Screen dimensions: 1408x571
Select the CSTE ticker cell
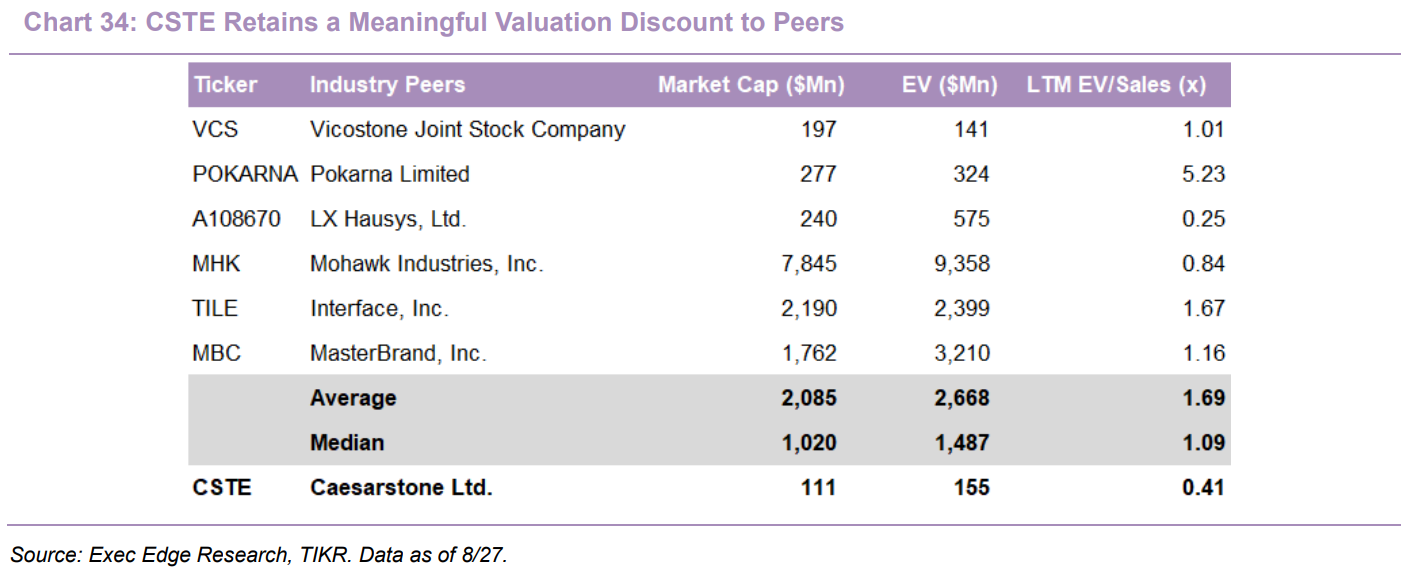coord(222,487)
